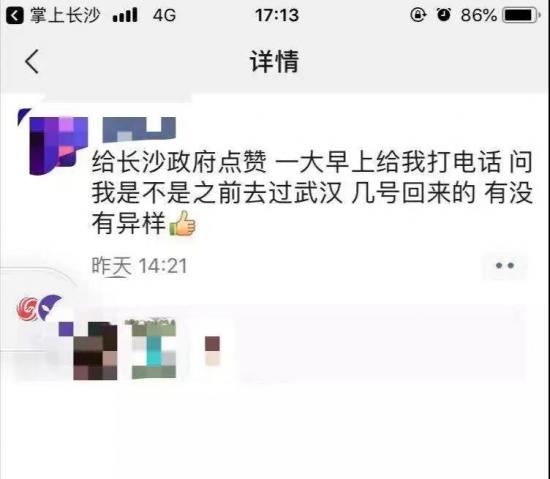Image resolution: width=550 pixels, height=479 pixels.
Task: Tap the cellular signal bars icon
Action: click(x=125, y=16)
